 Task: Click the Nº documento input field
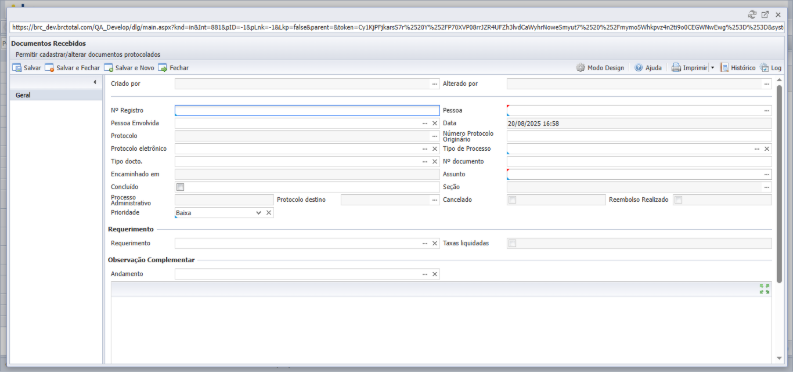click(x=639, y=162)
